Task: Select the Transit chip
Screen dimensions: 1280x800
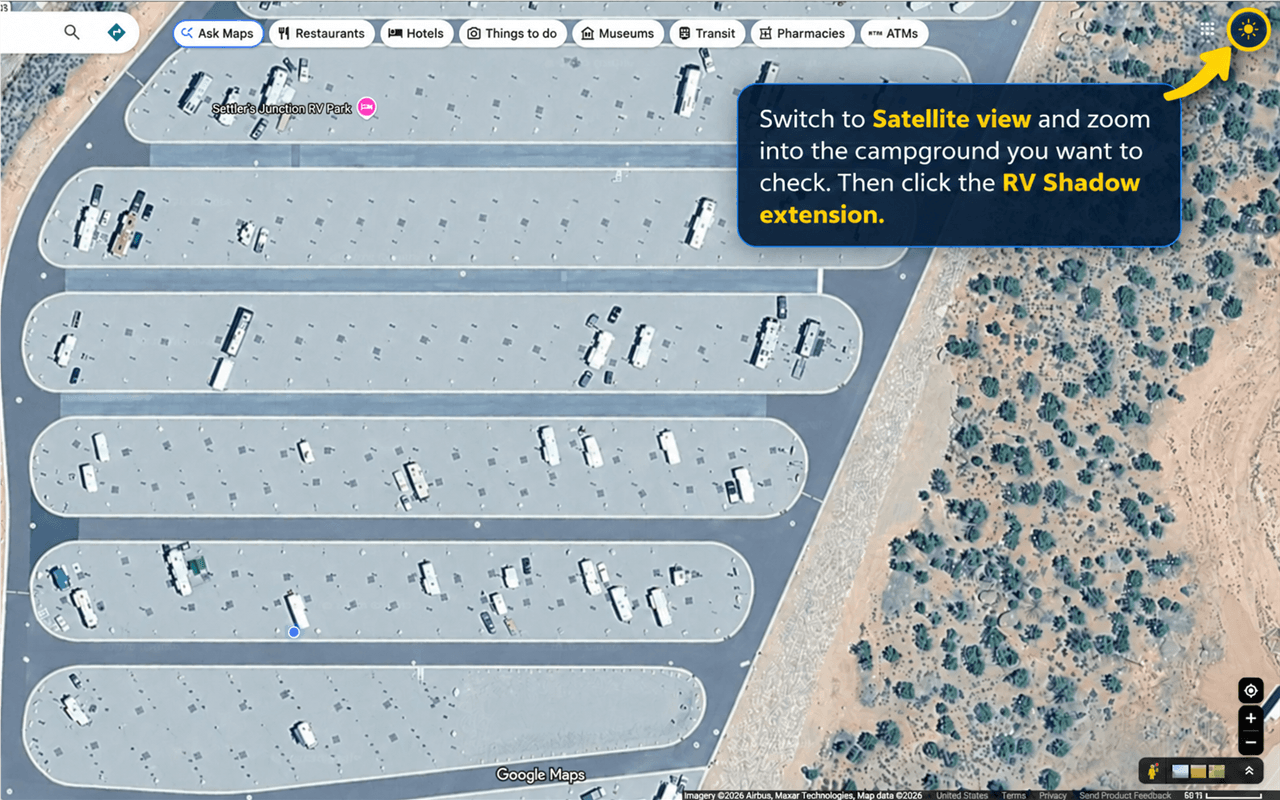Action: [707, 33]
